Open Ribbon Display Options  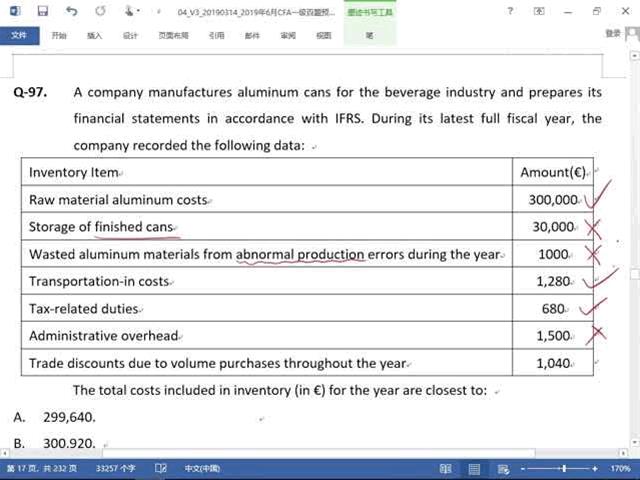(539, 11)
